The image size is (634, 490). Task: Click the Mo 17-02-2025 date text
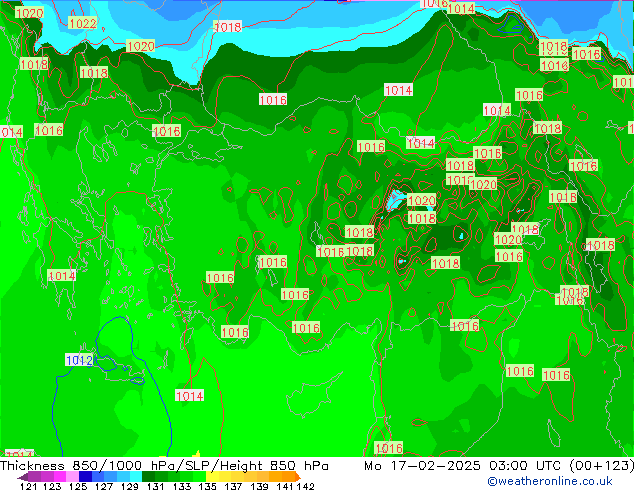(x=423, y=466)
